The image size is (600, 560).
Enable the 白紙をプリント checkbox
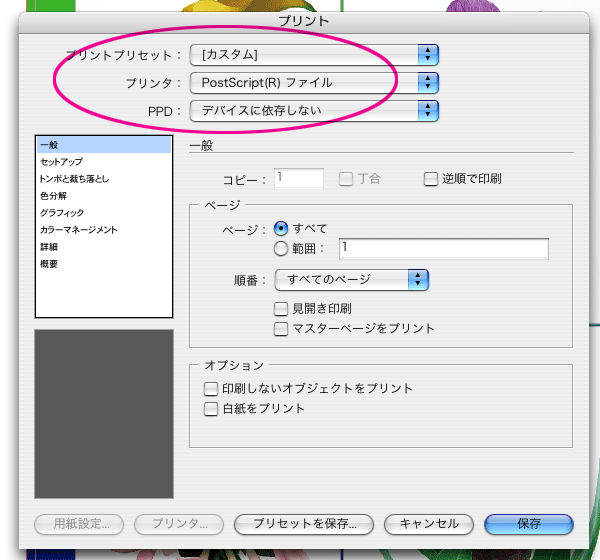click(211, 409)
